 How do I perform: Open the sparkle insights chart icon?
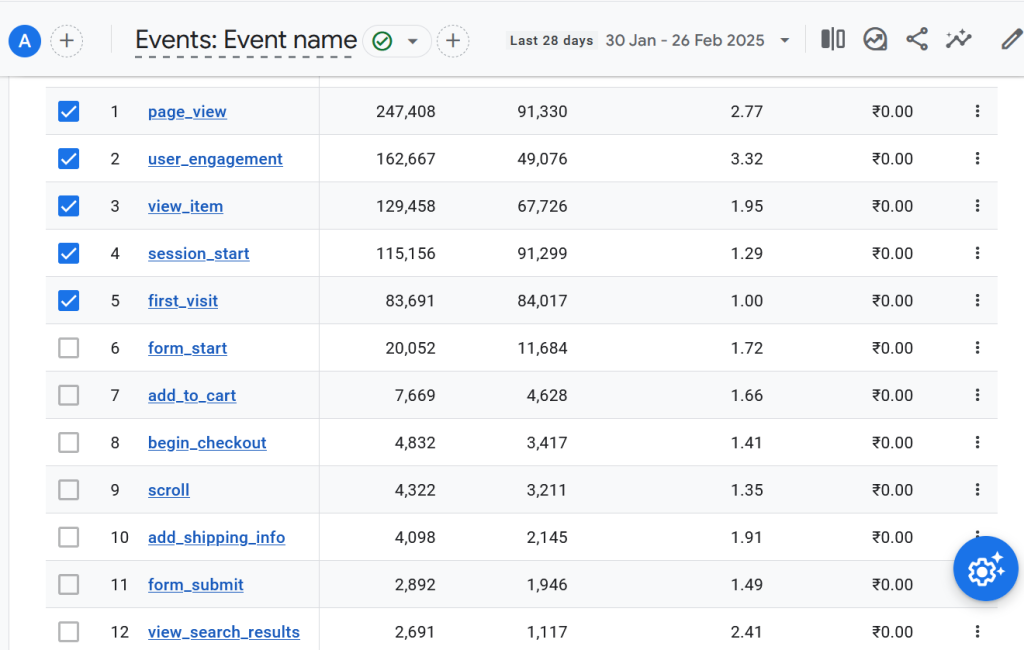pyautogui.click(x=959, y=40)
